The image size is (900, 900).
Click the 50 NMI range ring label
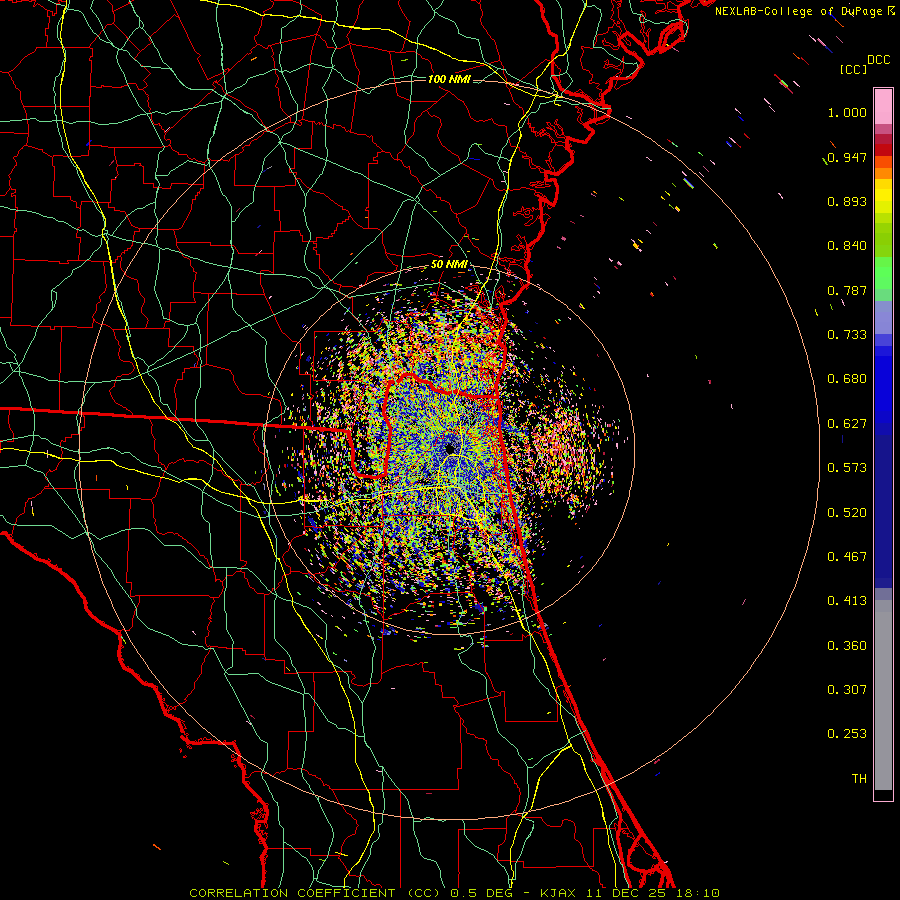(x=449, y=264)
